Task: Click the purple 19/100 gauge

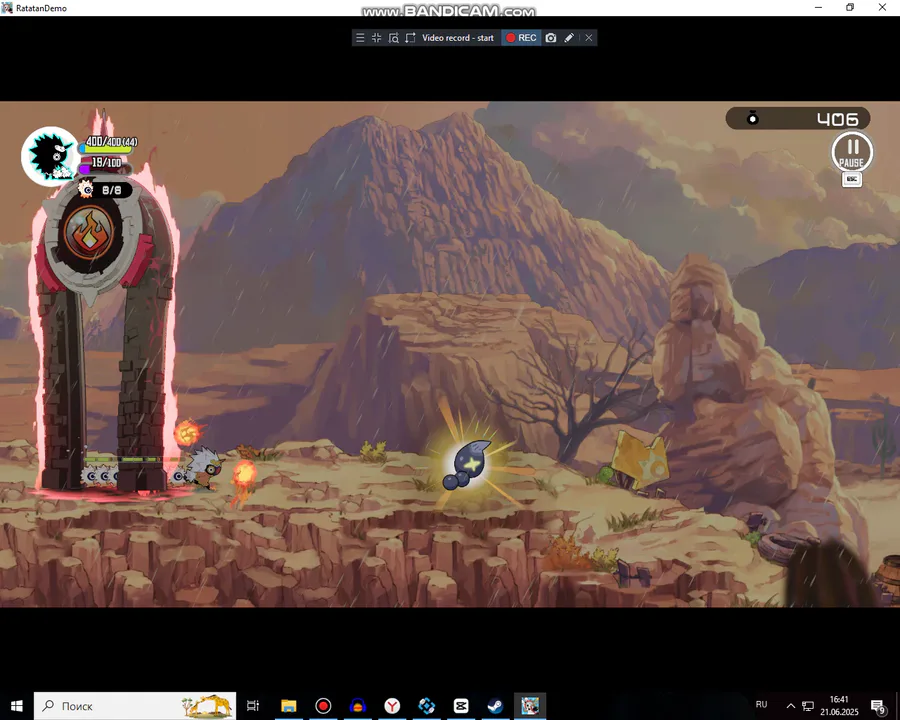Action: pyautogui.click(x=104, y=167)
